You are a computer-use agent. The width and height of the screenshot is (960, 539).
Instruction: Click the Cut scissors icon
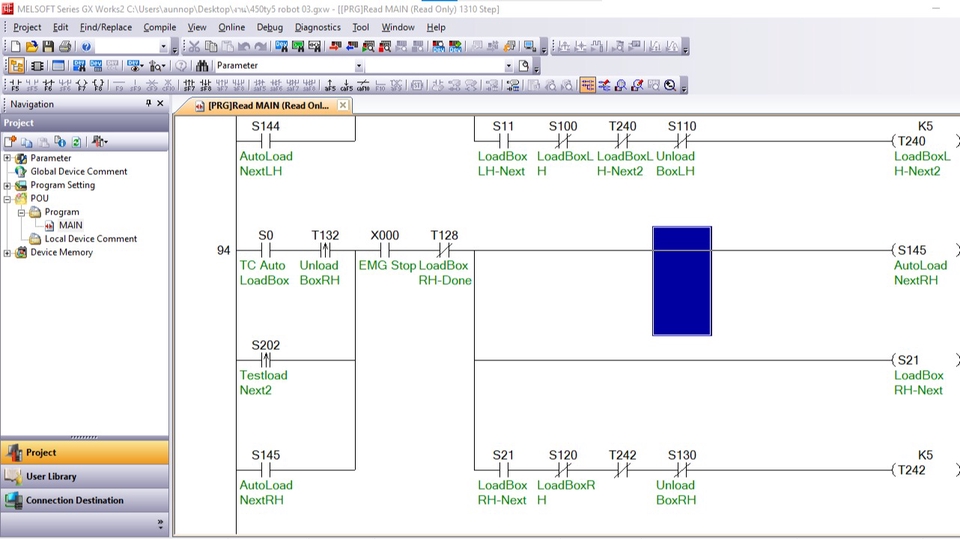pos(194,47)
